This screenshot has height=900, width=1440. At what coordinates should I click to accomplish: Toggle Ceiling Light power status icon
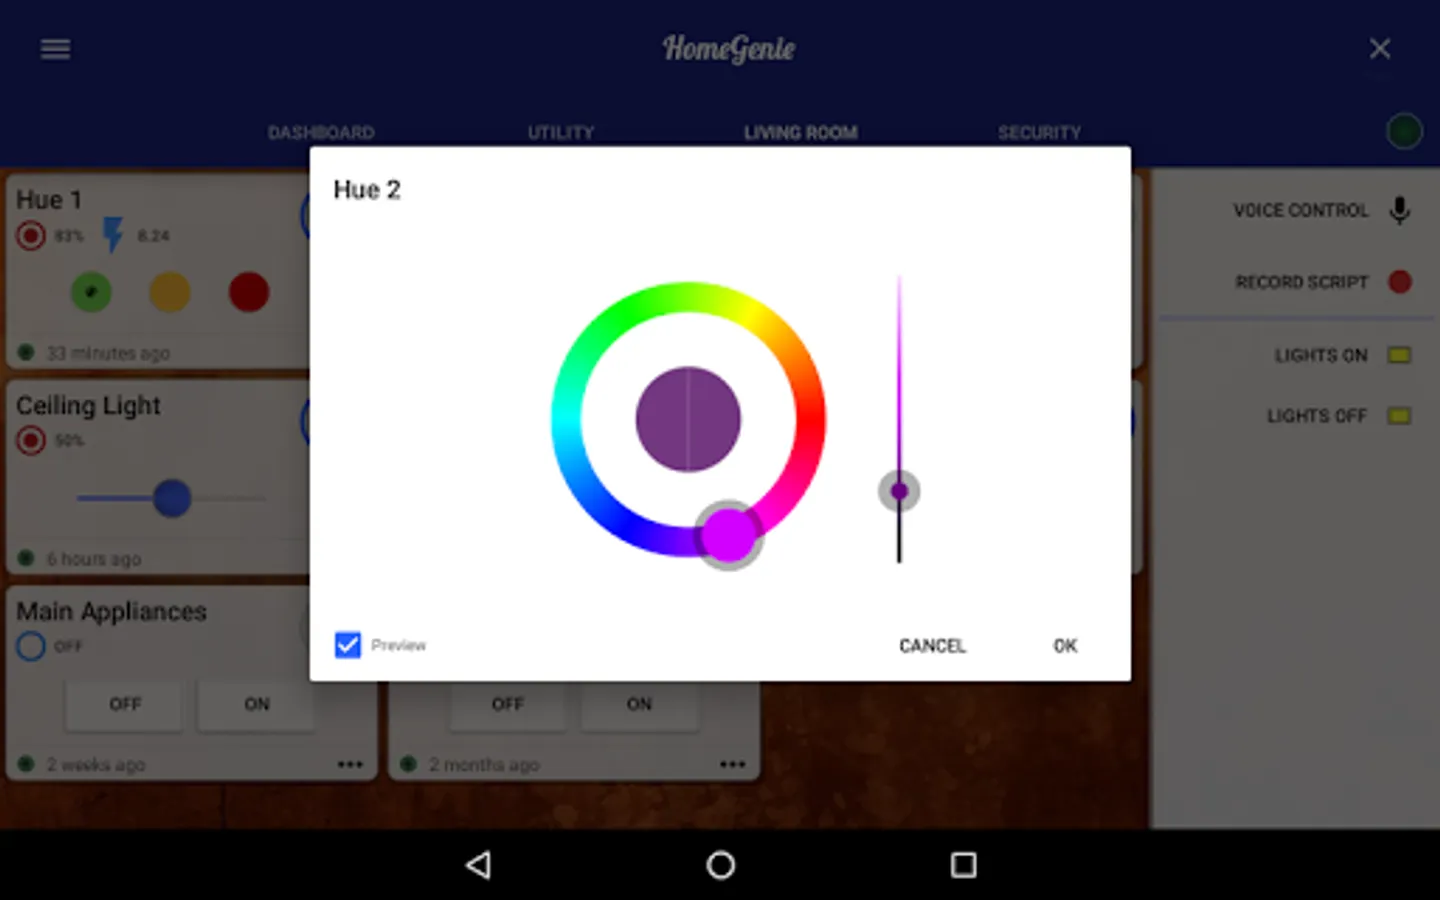pos(31,440)
